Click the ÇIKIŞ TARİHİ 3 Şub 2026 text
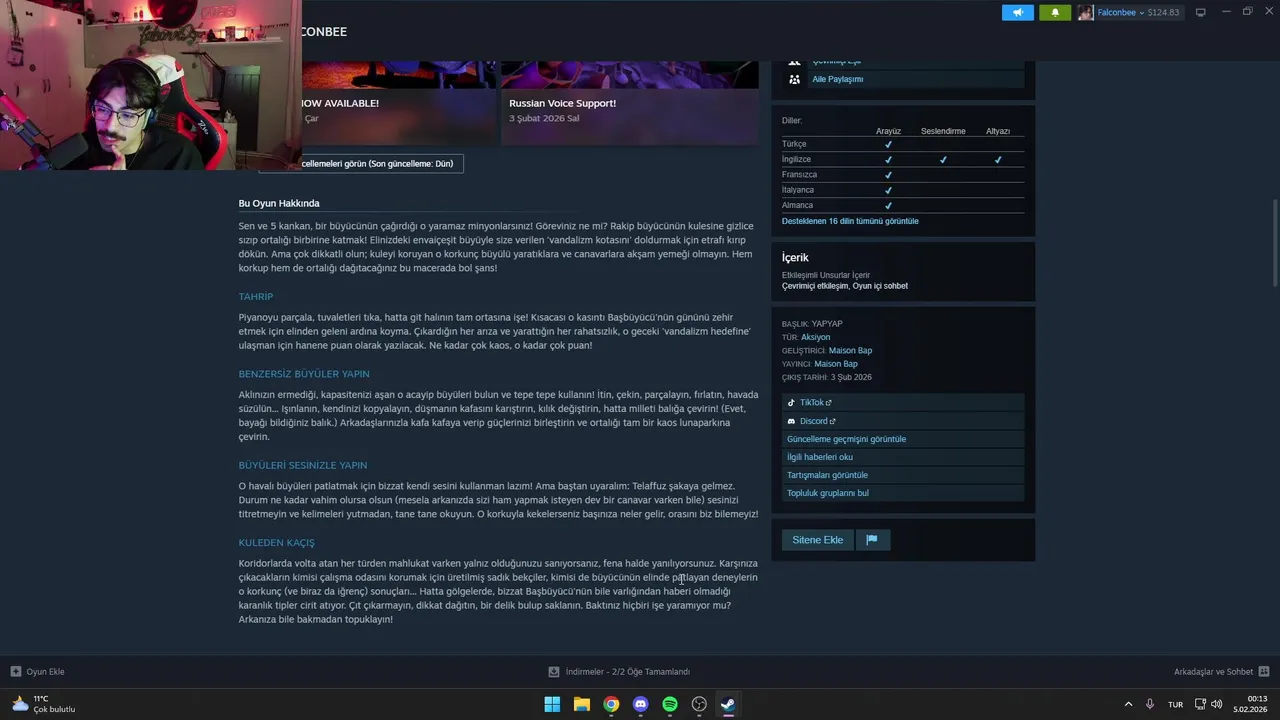This screenshot has height=720, width=1280. point(827,378)
